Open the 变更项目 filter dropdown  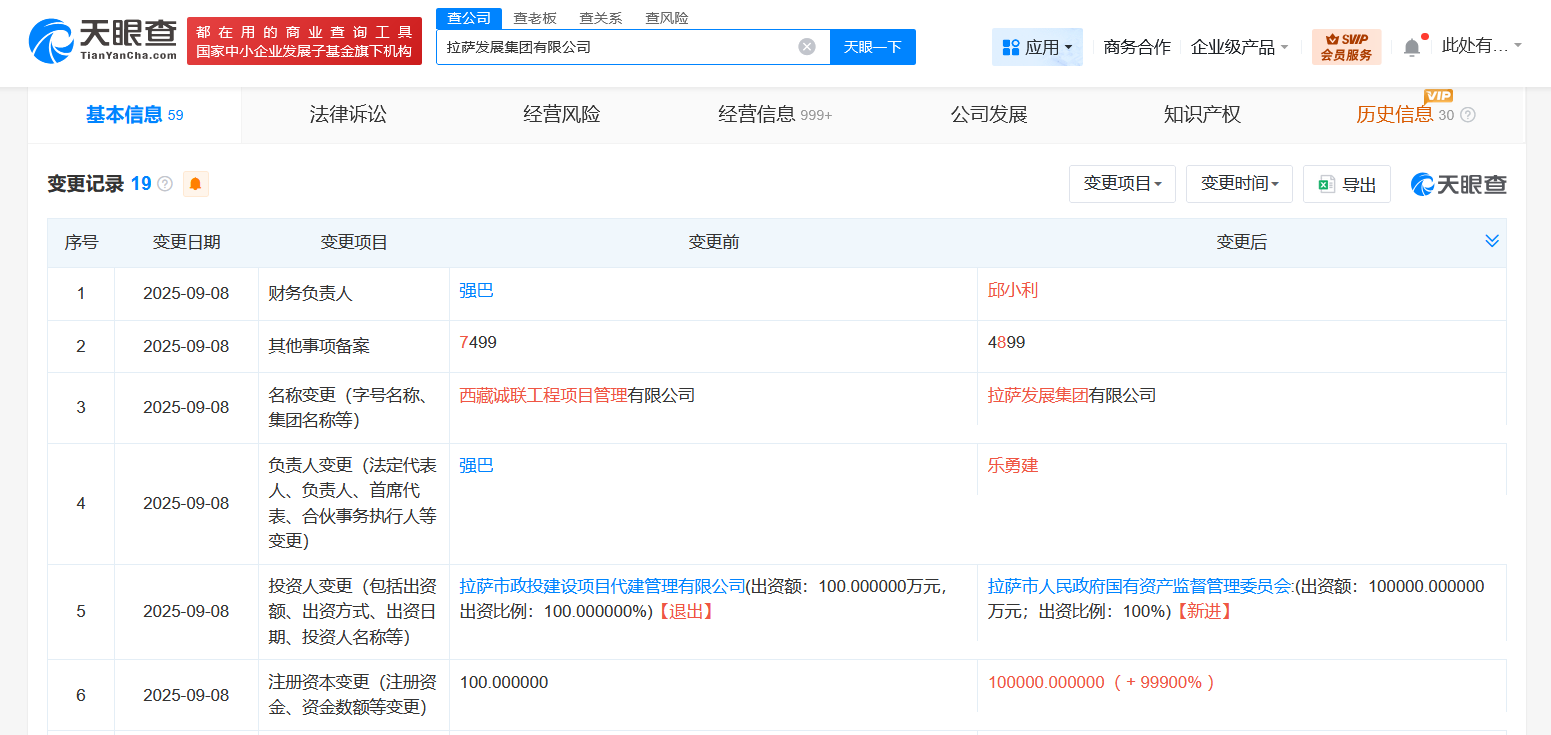point(1122,183)
